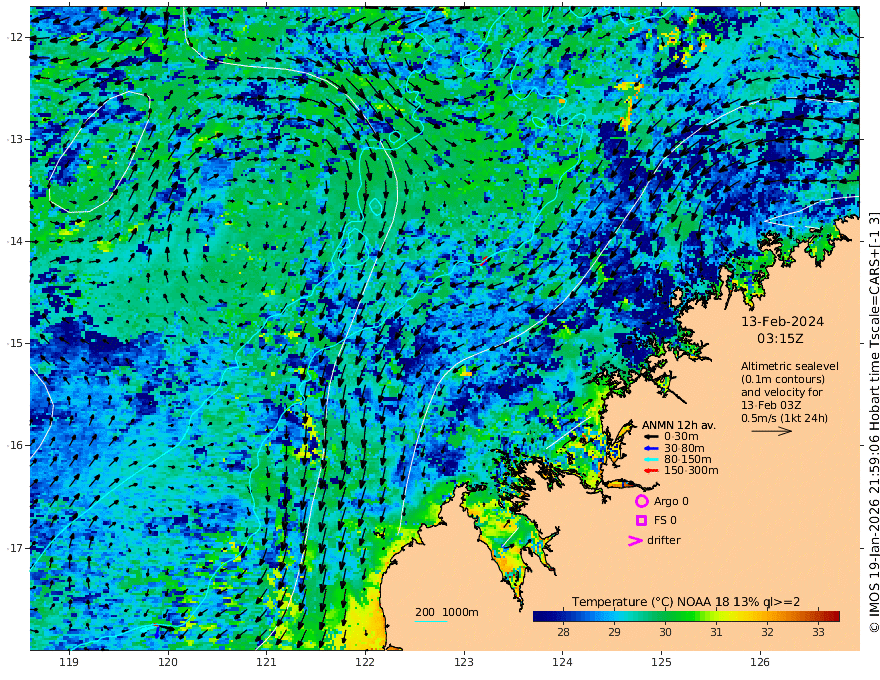Click the 32 tick label on colorbar
The image size is (880, 680).
tap(767, 632)
